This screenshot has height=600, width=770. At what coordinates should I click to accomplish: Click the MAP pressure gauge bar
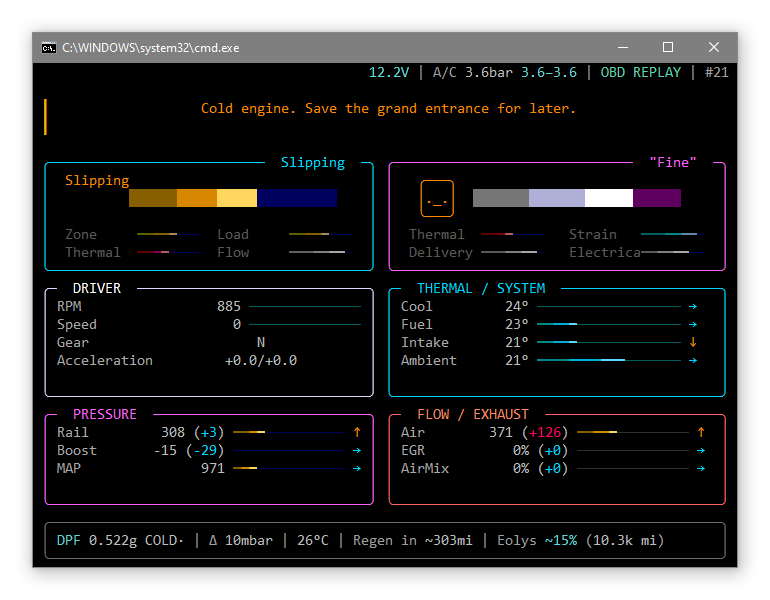(289, 468)
